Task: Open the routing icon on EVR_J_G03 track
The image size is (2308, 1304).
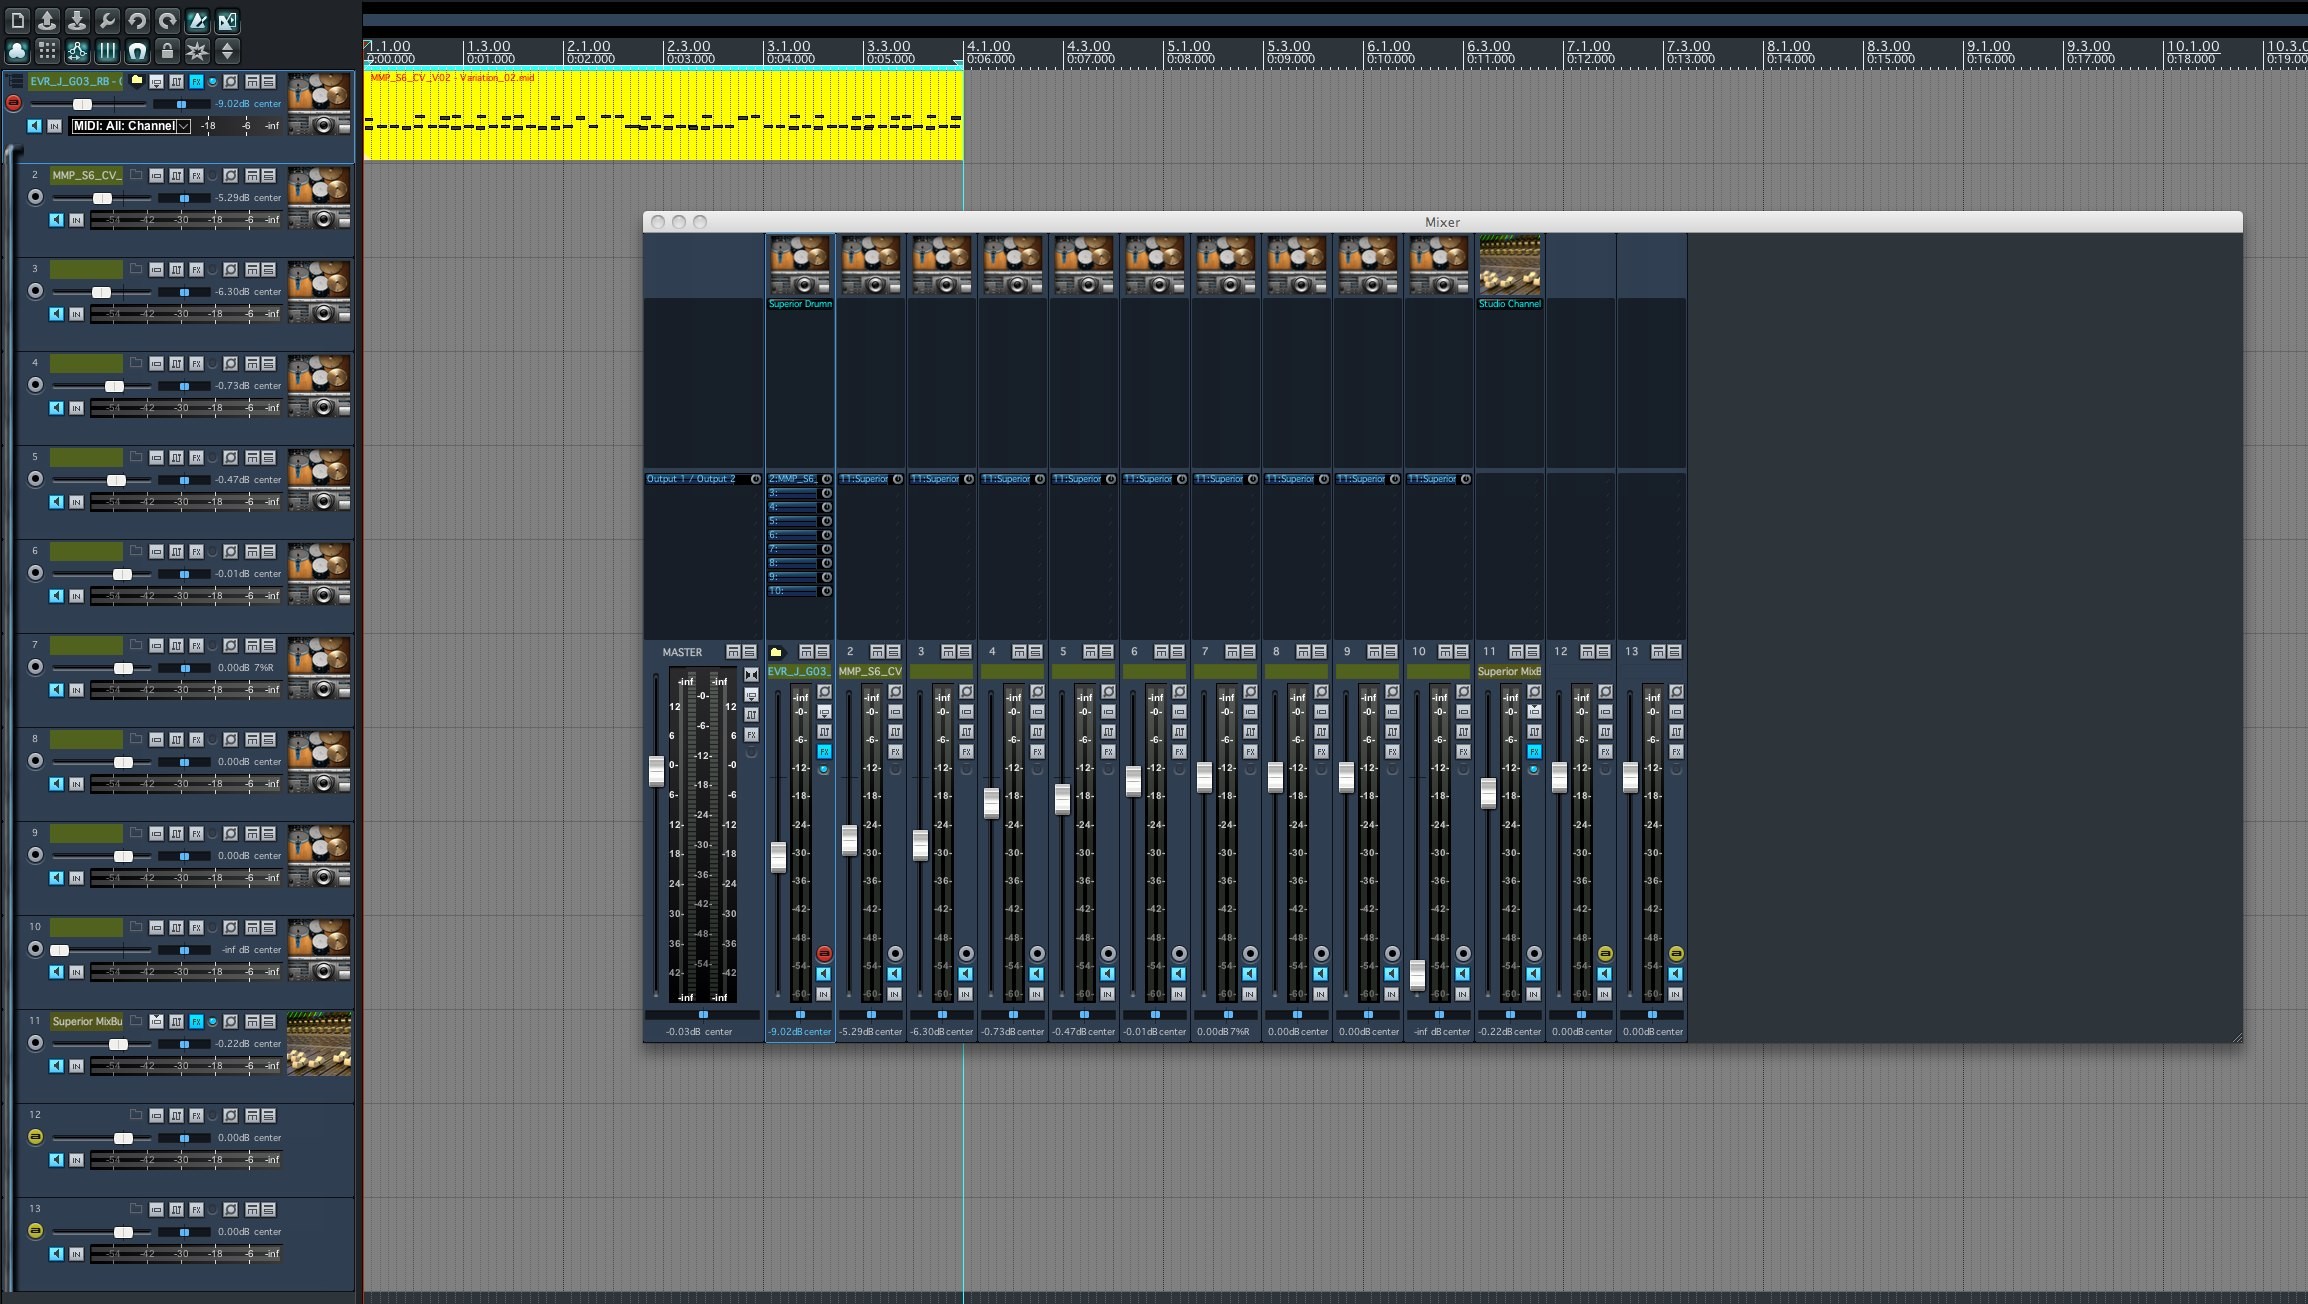Action: point(157,82)
